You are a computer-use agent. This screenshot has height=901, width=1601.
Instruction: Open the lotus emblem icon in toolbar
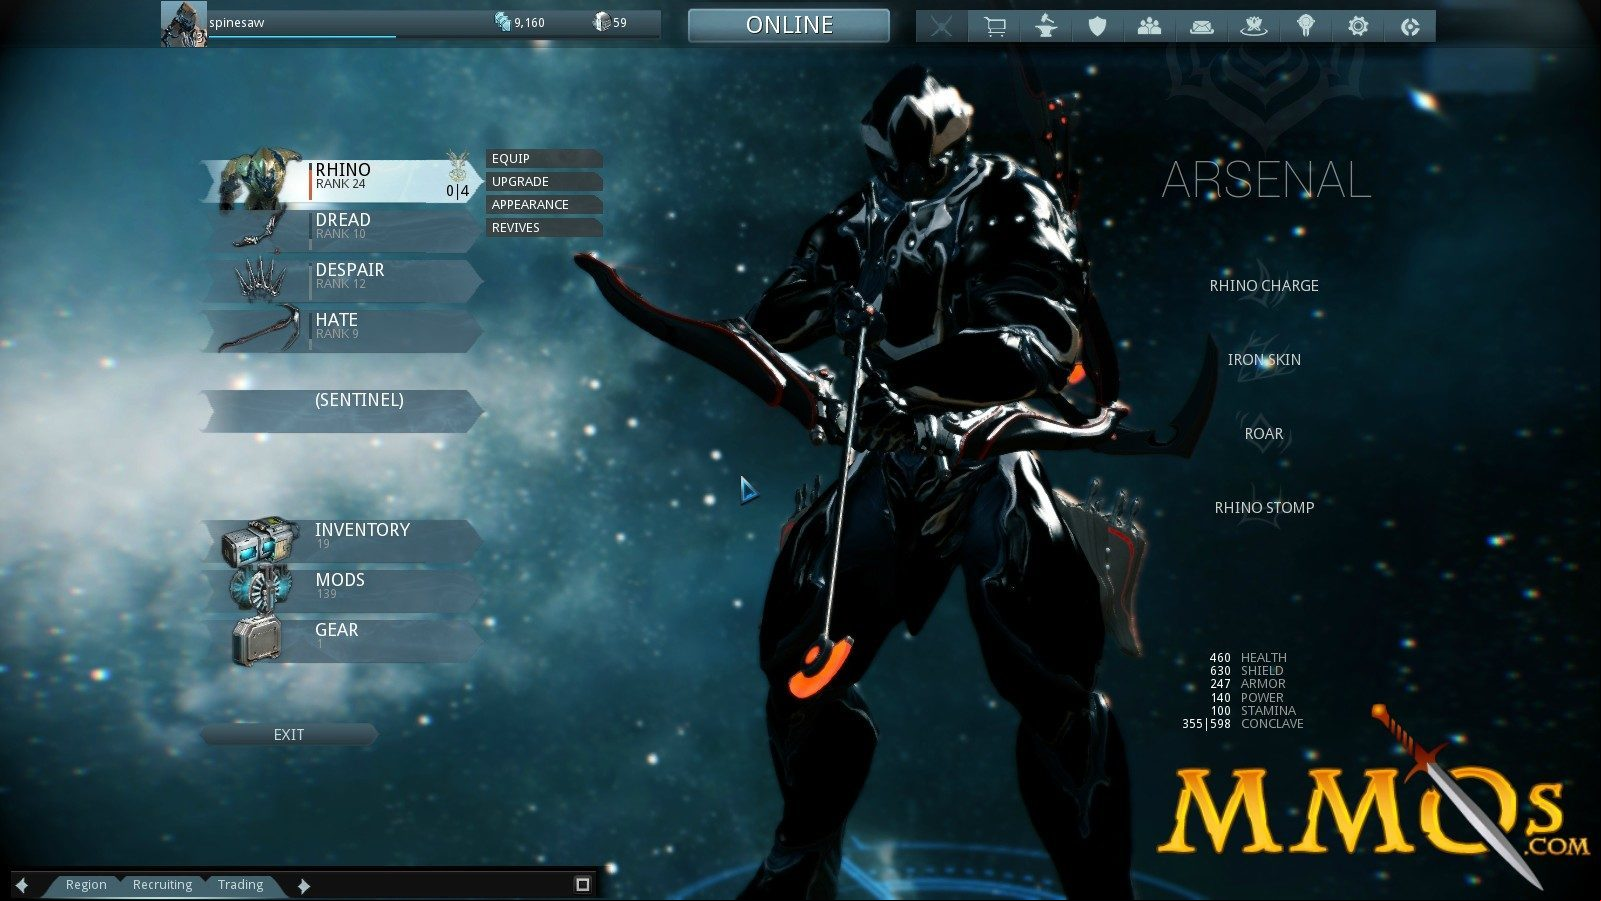click(x=1254, y=26)
